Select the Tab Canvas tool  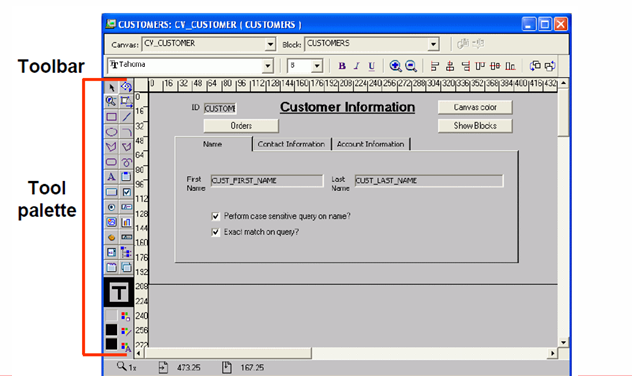point(111,267)
